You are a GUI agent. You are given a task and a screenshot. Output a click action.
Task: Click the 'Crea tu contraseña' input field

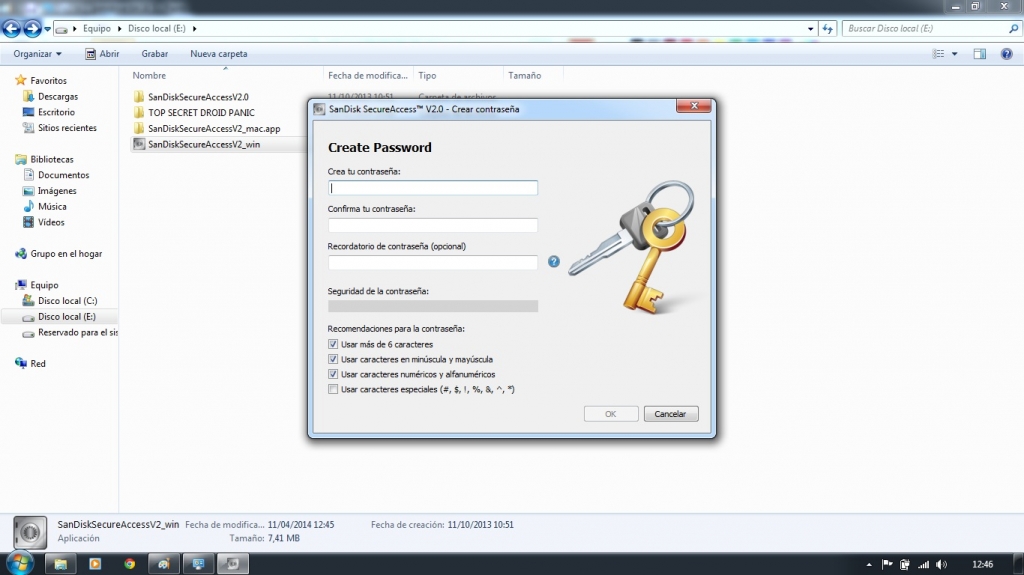pos(432,188)
